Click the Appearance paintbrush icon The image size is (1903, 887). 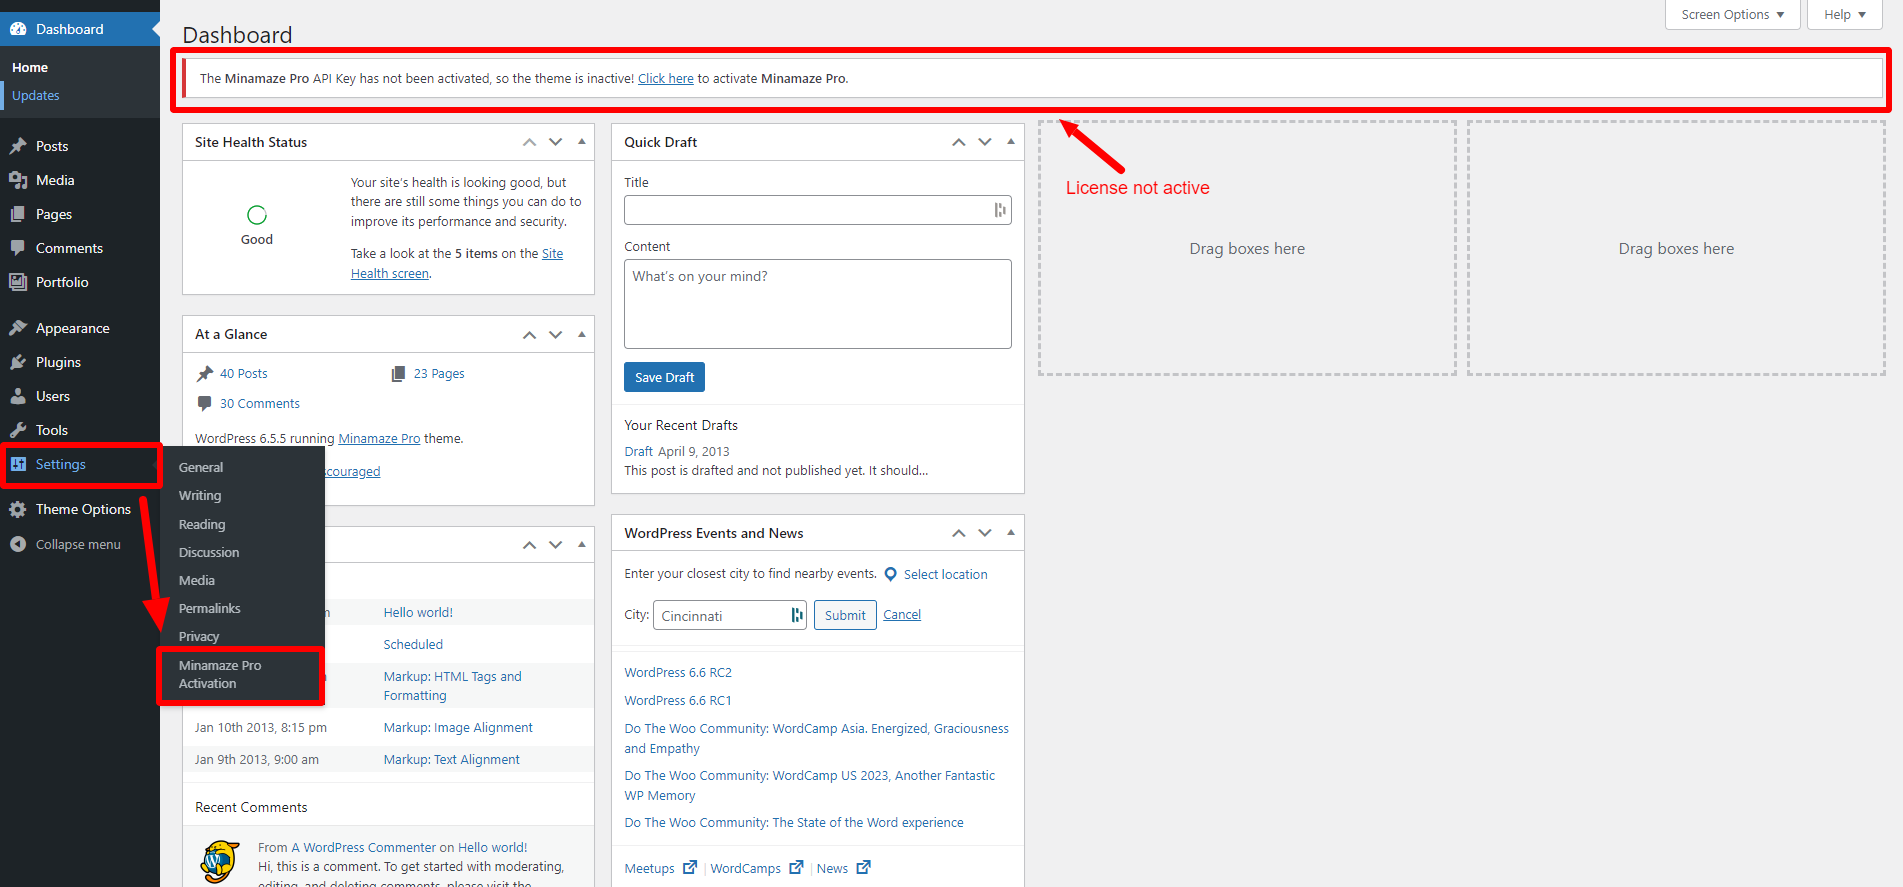click(18, 328)
